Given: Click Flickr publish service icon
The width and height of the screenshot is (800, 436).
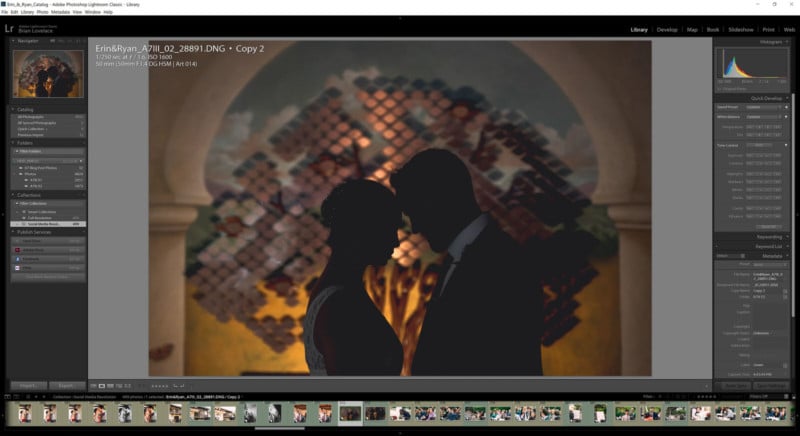Looking at the screenshot, I should click(17, 268).
